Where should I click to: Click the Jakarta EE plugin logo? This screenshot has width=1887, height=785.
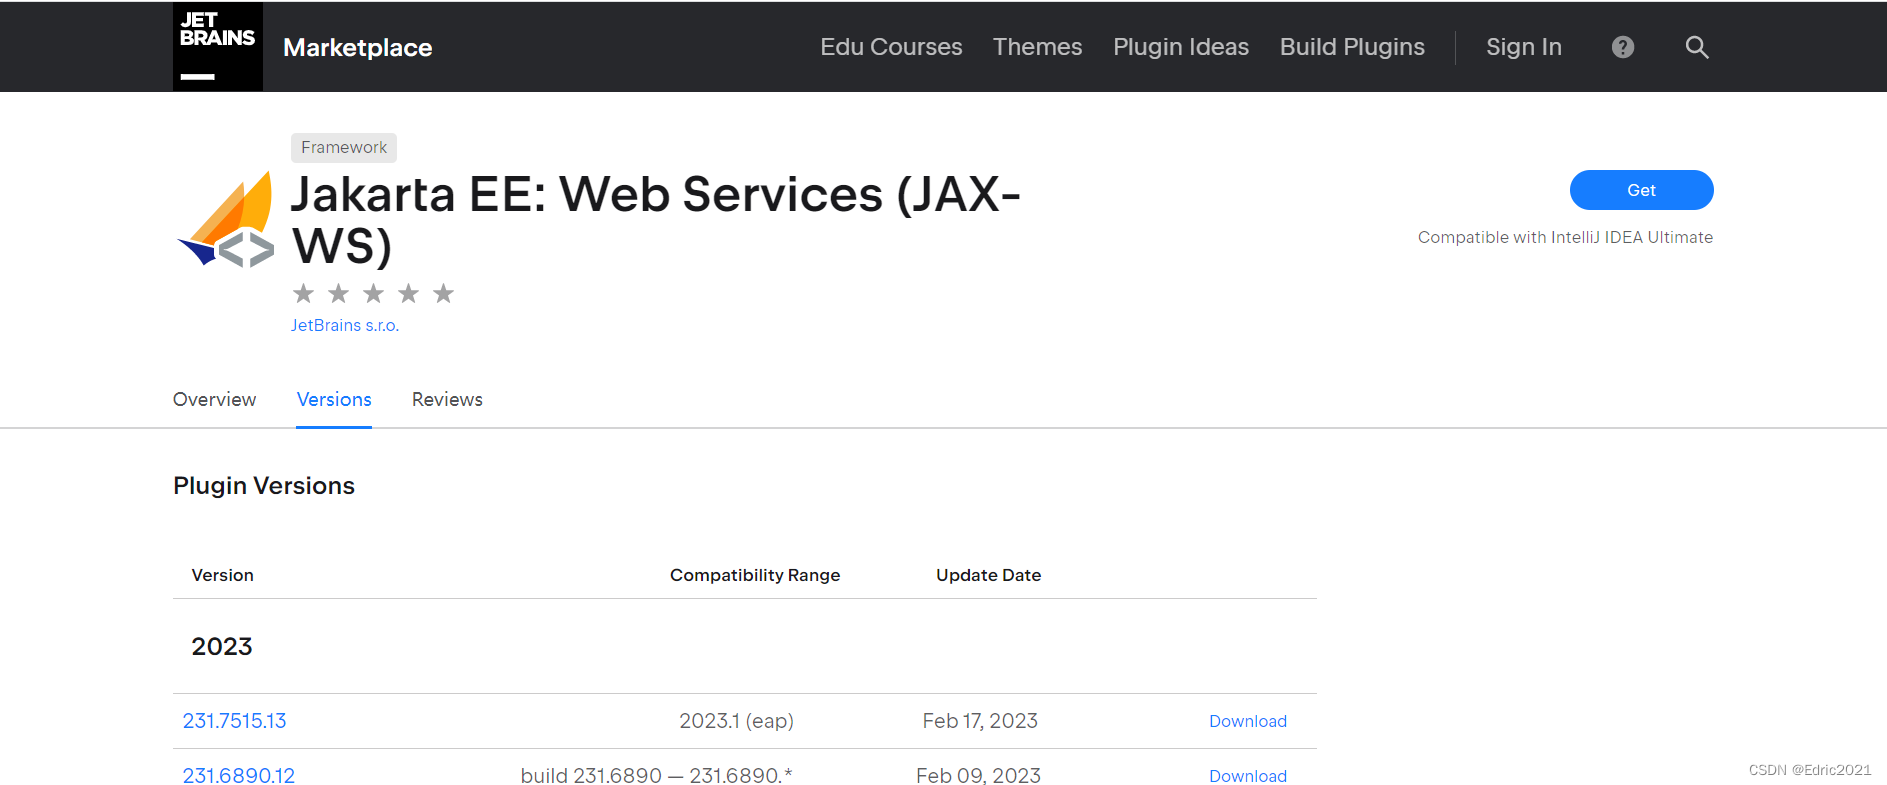click(226, 220)
